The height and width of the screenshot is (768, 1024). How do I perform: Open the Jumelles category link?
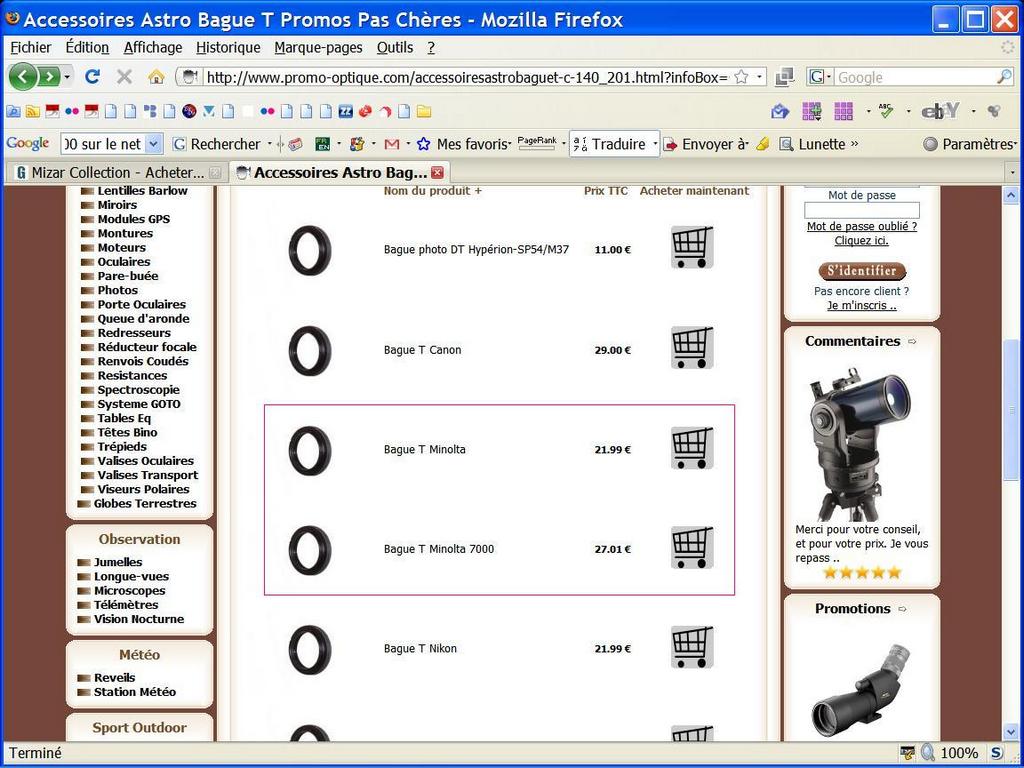pyautogui.click(x=118, y=562)
